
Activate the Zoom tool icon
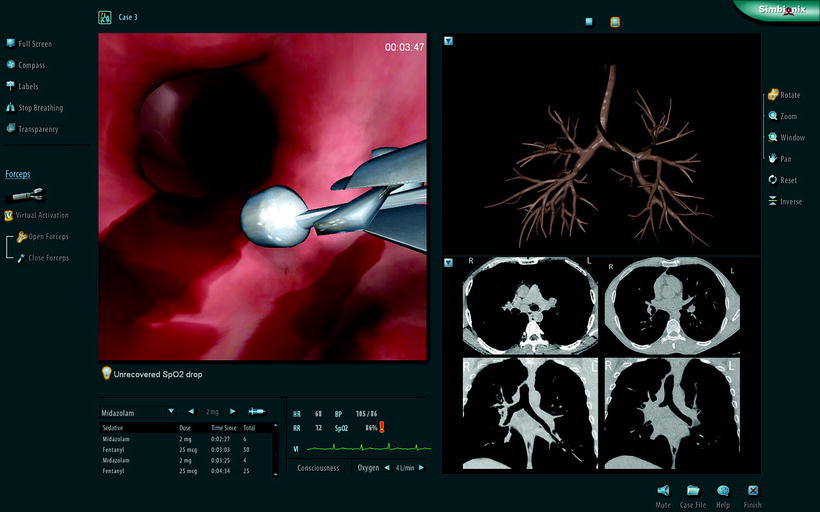click(773, 116)
